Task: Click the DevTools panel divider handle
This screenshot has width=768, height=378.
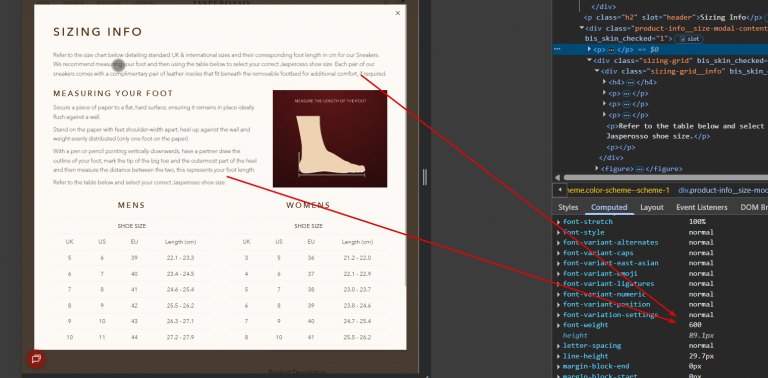Action: pos(425,177)
